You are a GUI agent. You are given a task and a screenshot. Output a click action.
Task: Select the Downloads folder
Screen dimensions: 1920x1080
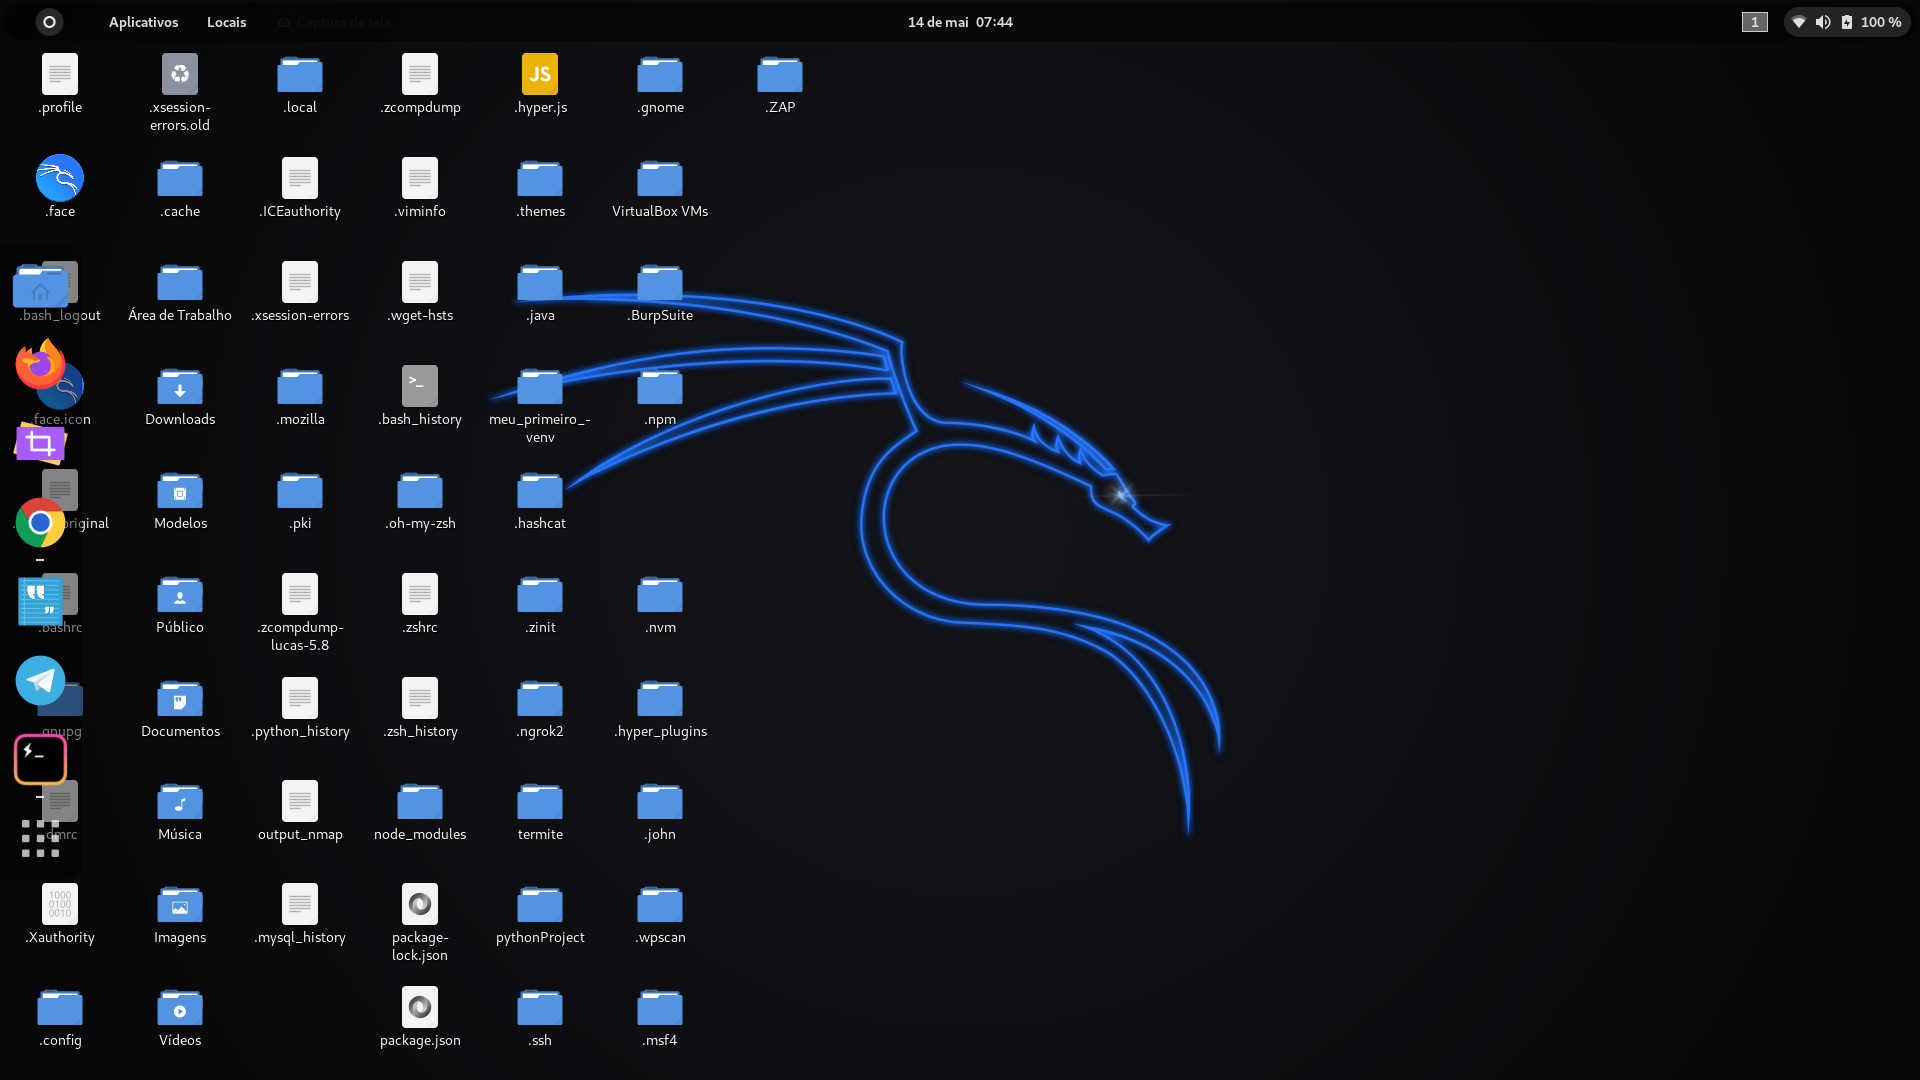[180, 386]
